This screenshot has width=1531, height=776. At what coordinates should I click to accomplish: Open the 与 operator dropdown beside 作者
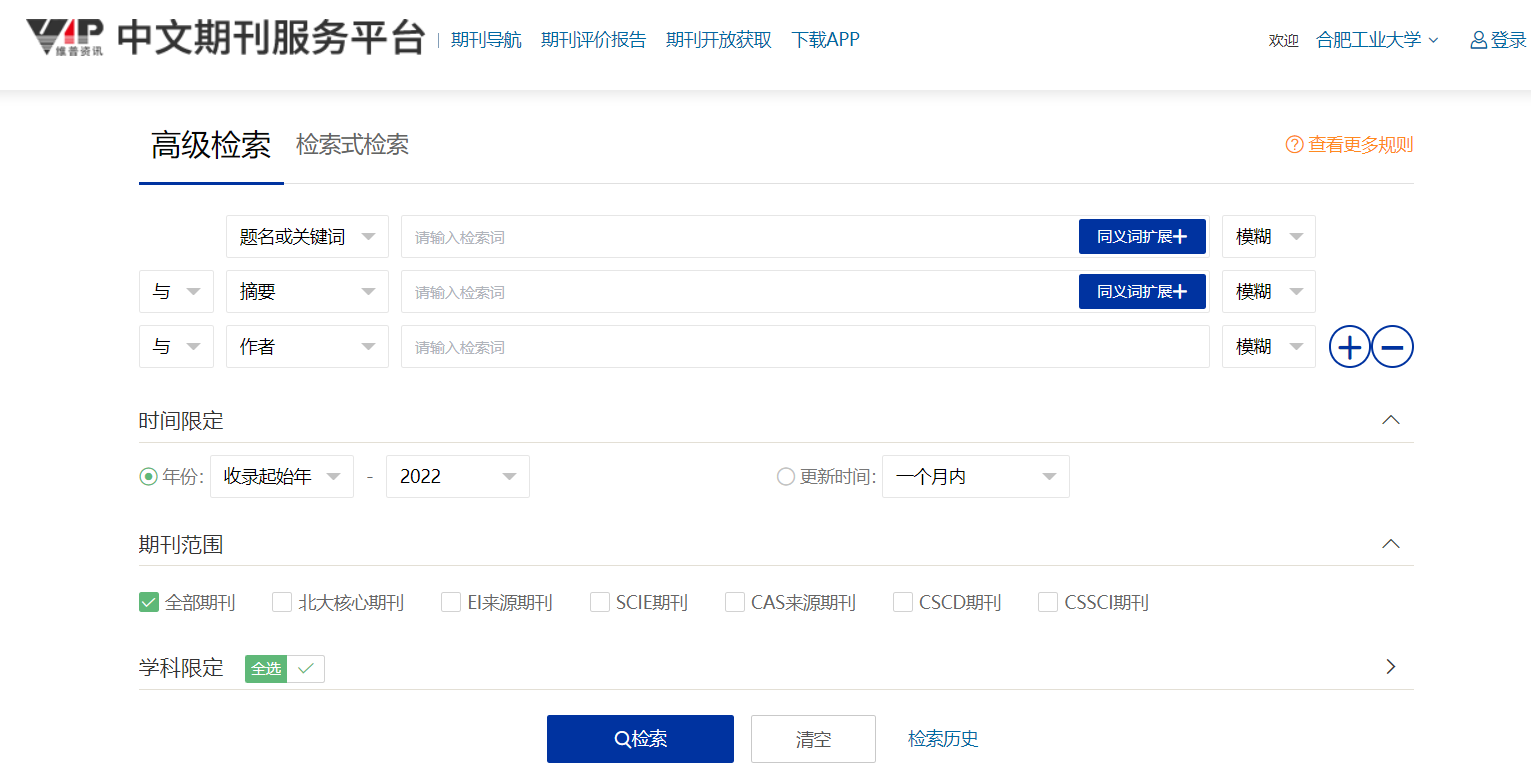click(x=176, y=347)
